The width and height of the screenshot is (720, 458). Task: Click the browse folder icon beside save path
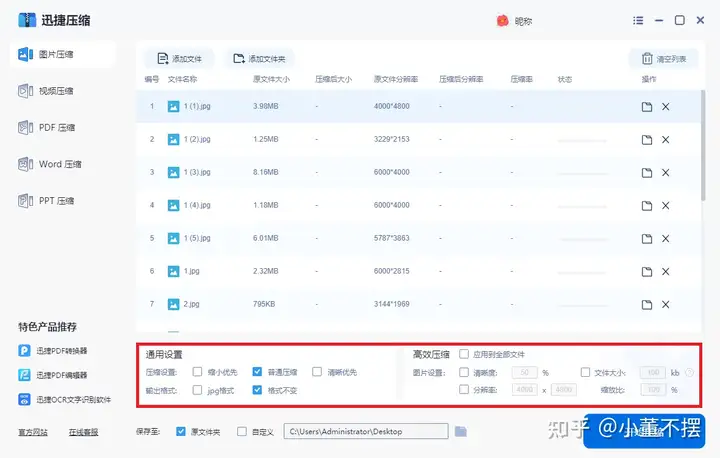point(461,431)
